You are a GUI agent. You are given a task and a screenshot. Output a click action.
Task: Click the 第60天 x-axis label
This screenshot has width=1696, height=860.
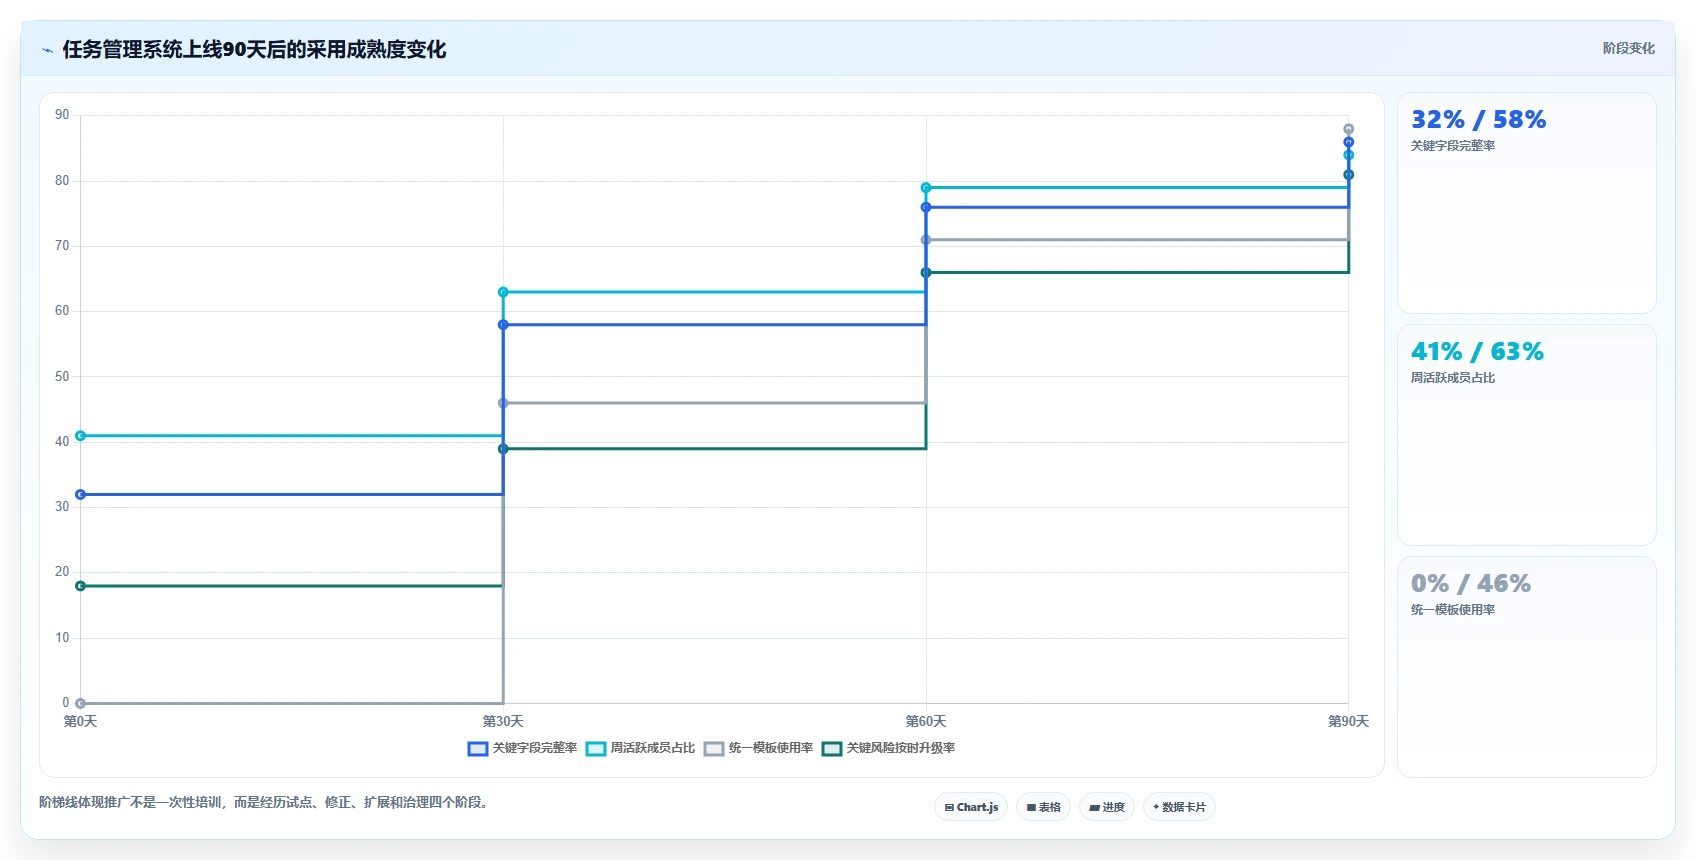tap(926, 721)
